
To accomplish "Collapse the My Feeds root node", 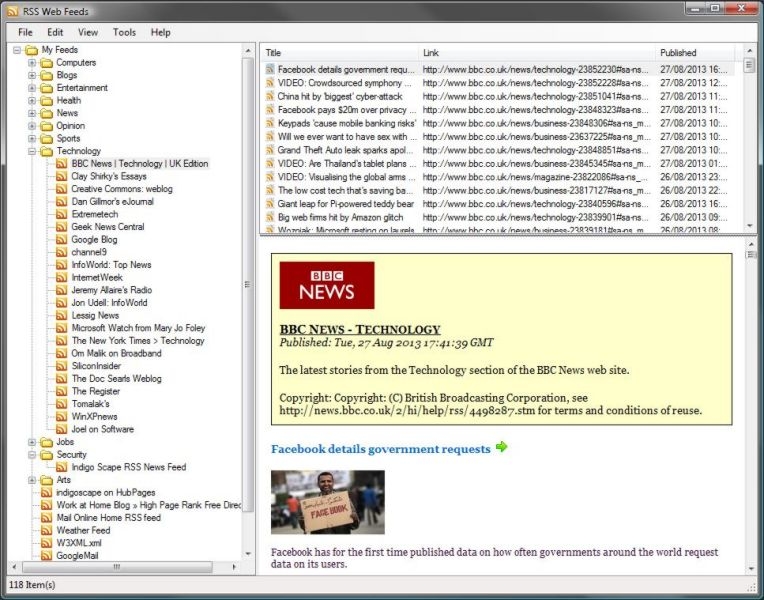I will 17,50.
